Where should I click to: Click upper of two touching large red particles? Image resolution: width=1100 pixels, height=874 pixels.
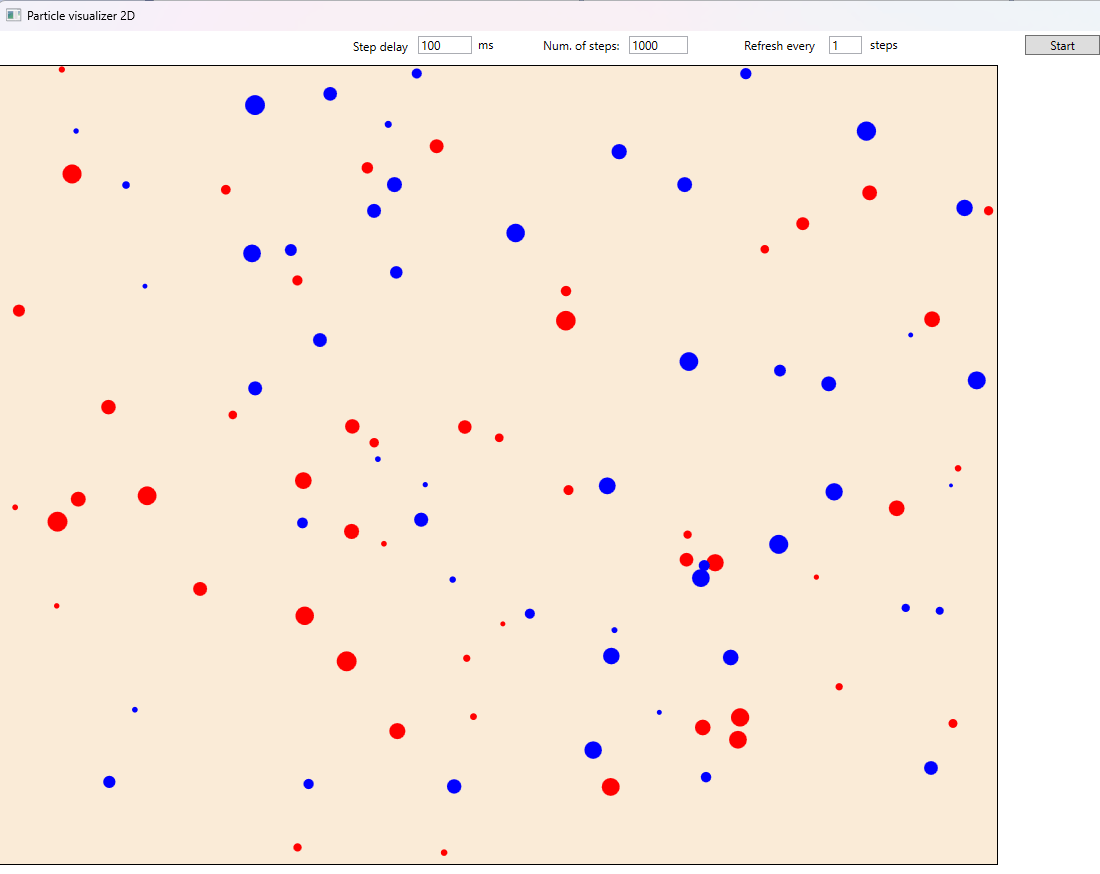pyautogui.click(x=740, y=717)
